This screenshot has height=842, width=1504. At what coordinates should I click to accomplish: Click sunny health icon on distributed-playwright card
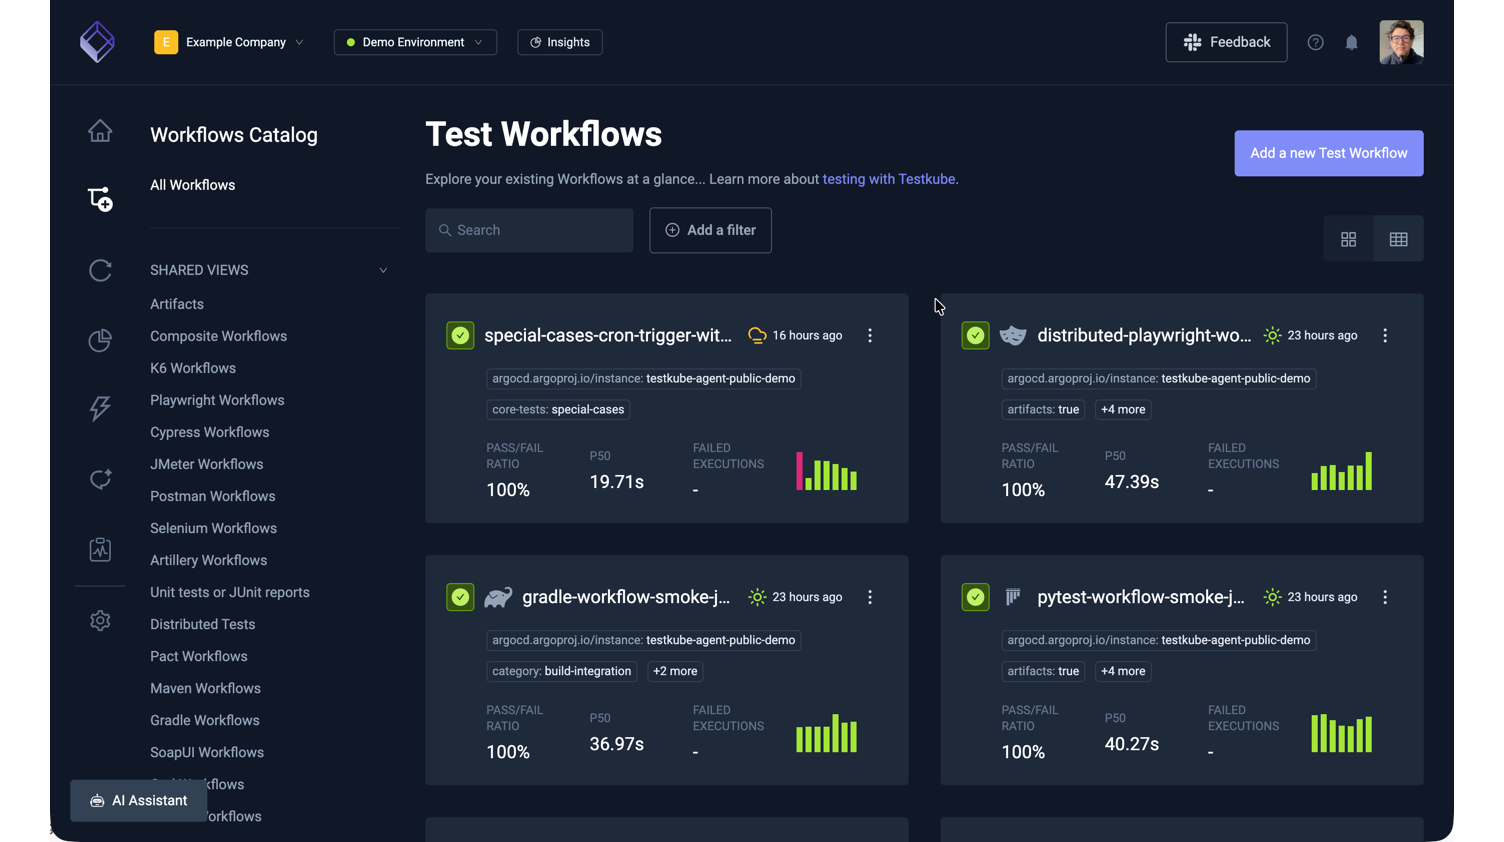(x=1272, y=336)
